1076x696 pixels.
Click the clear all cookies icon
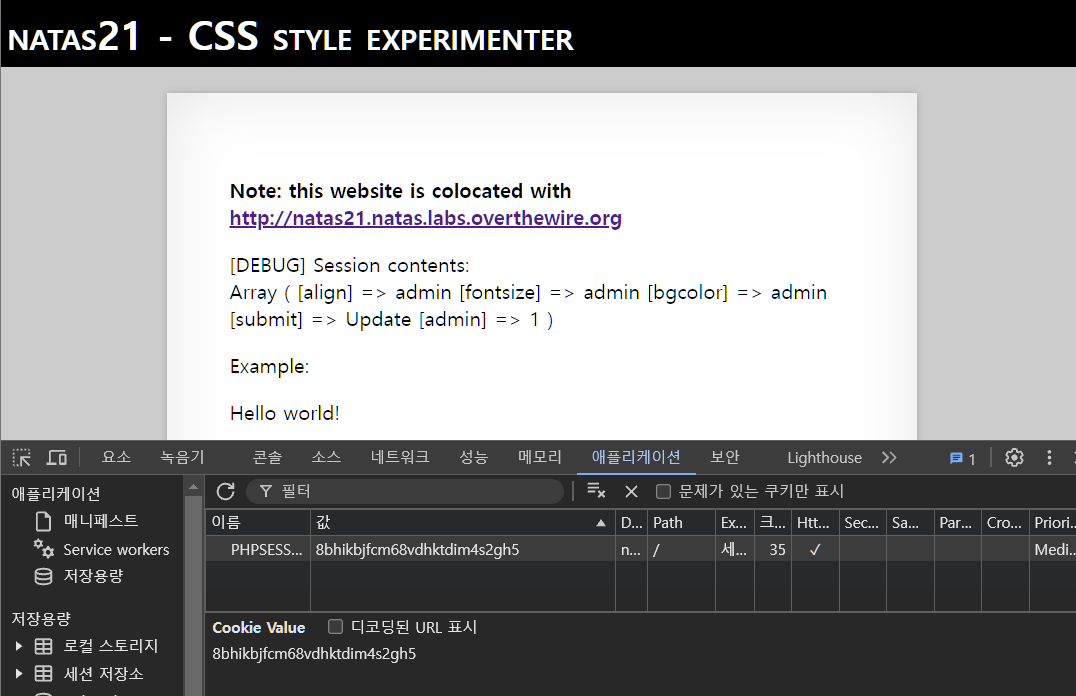click(596, 491)
